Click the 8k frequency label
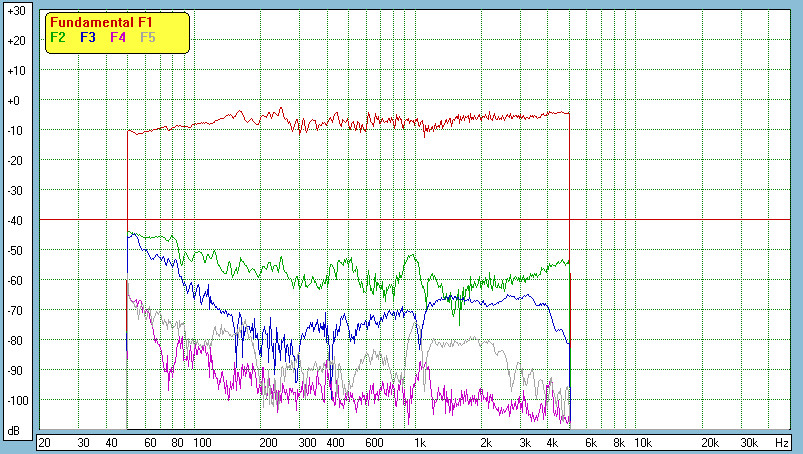The height and width of the screenshot is (454, 803). (x=619, y=443)
